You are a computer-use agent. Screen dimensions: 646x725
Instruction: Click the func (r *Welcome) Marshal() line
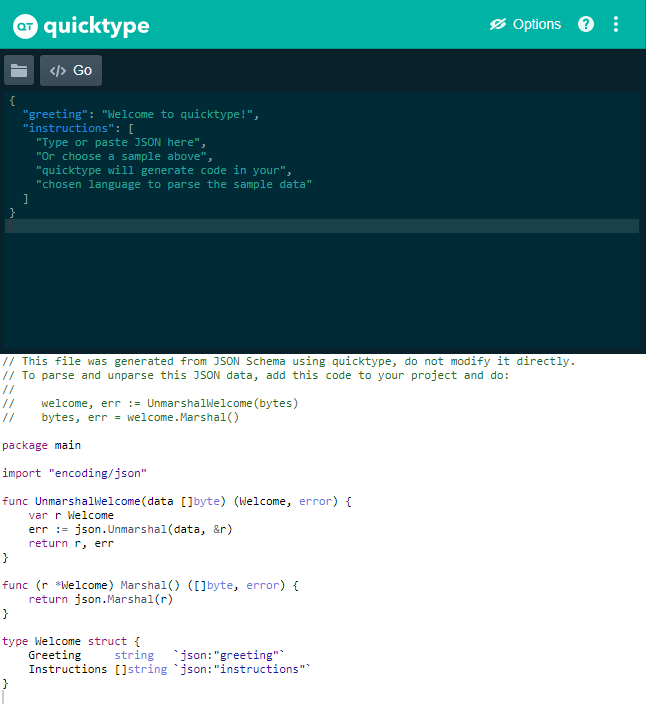tap(150, 585)
